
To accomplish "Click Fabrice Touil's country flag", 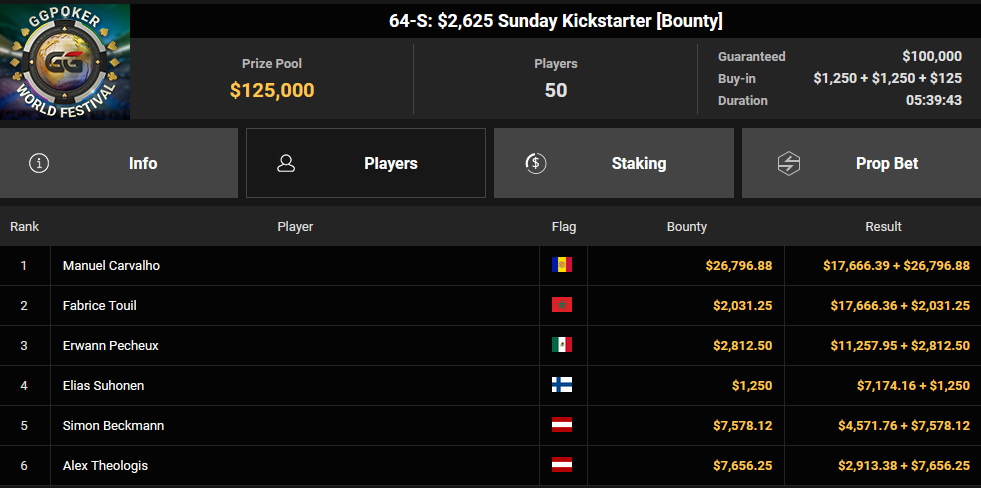I will click(x=562, y=305).
